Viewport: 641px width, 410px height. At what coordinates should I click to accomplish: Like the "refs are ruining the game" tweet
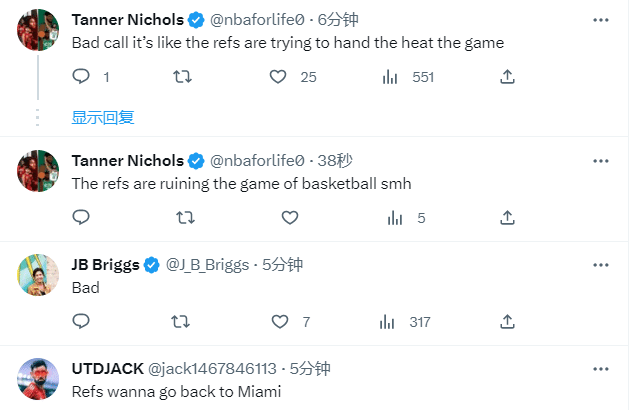click(290, 217)
